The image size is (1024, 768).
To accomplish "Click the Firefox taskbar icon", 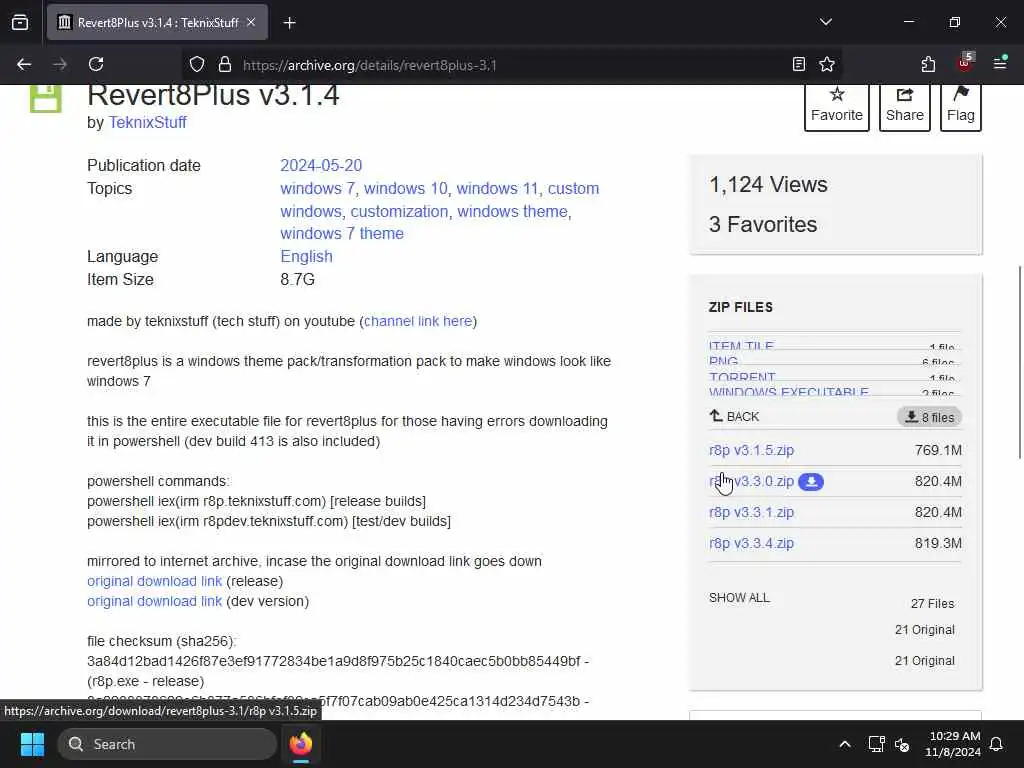I will click(x=301, y=744).
